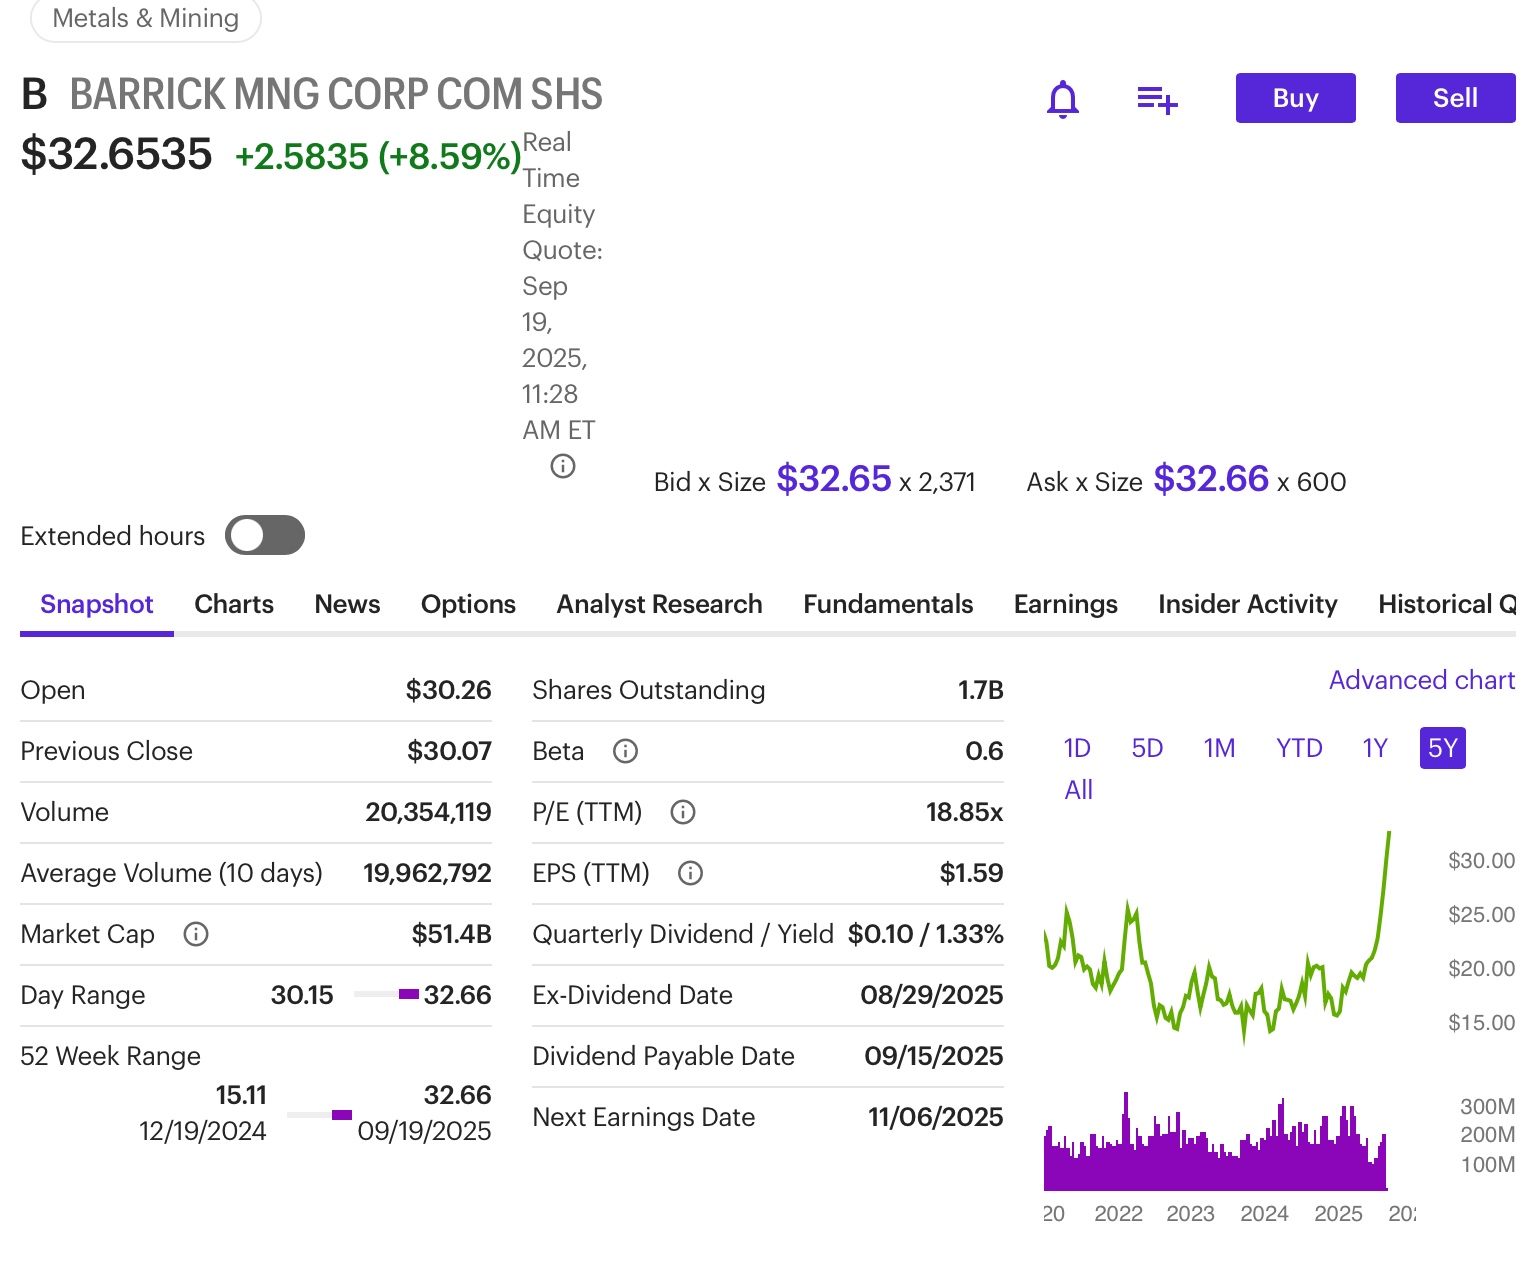
Task: Open the Metals & Mining sector tag
Action: 146,19
